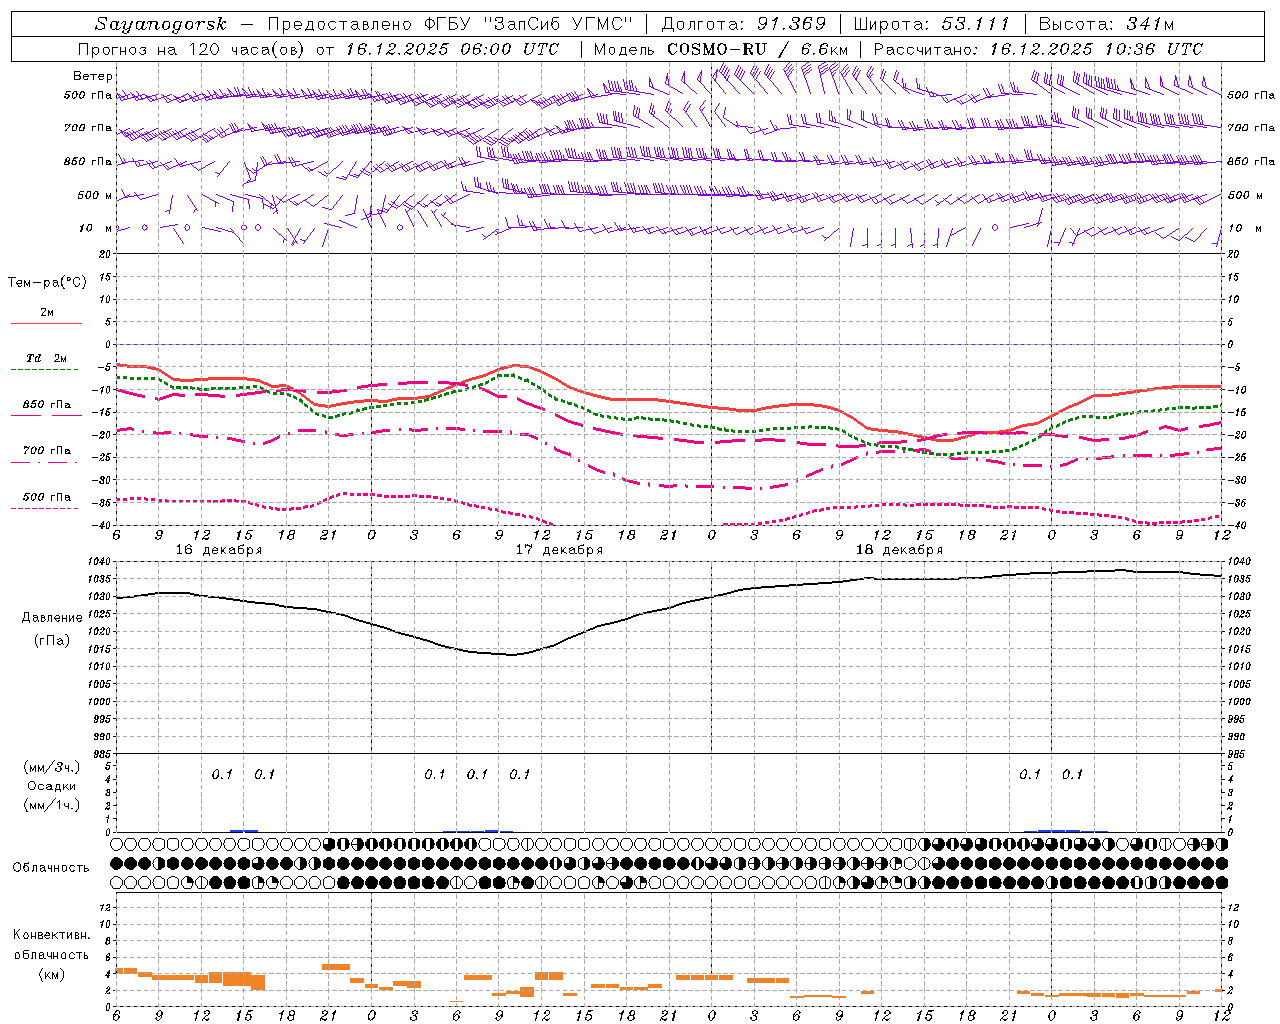This screenshot has width=1280, height=1024.
Task: Select the 'Модель COSMO-RU / 6.6км' model label
Action: point(721,49)
